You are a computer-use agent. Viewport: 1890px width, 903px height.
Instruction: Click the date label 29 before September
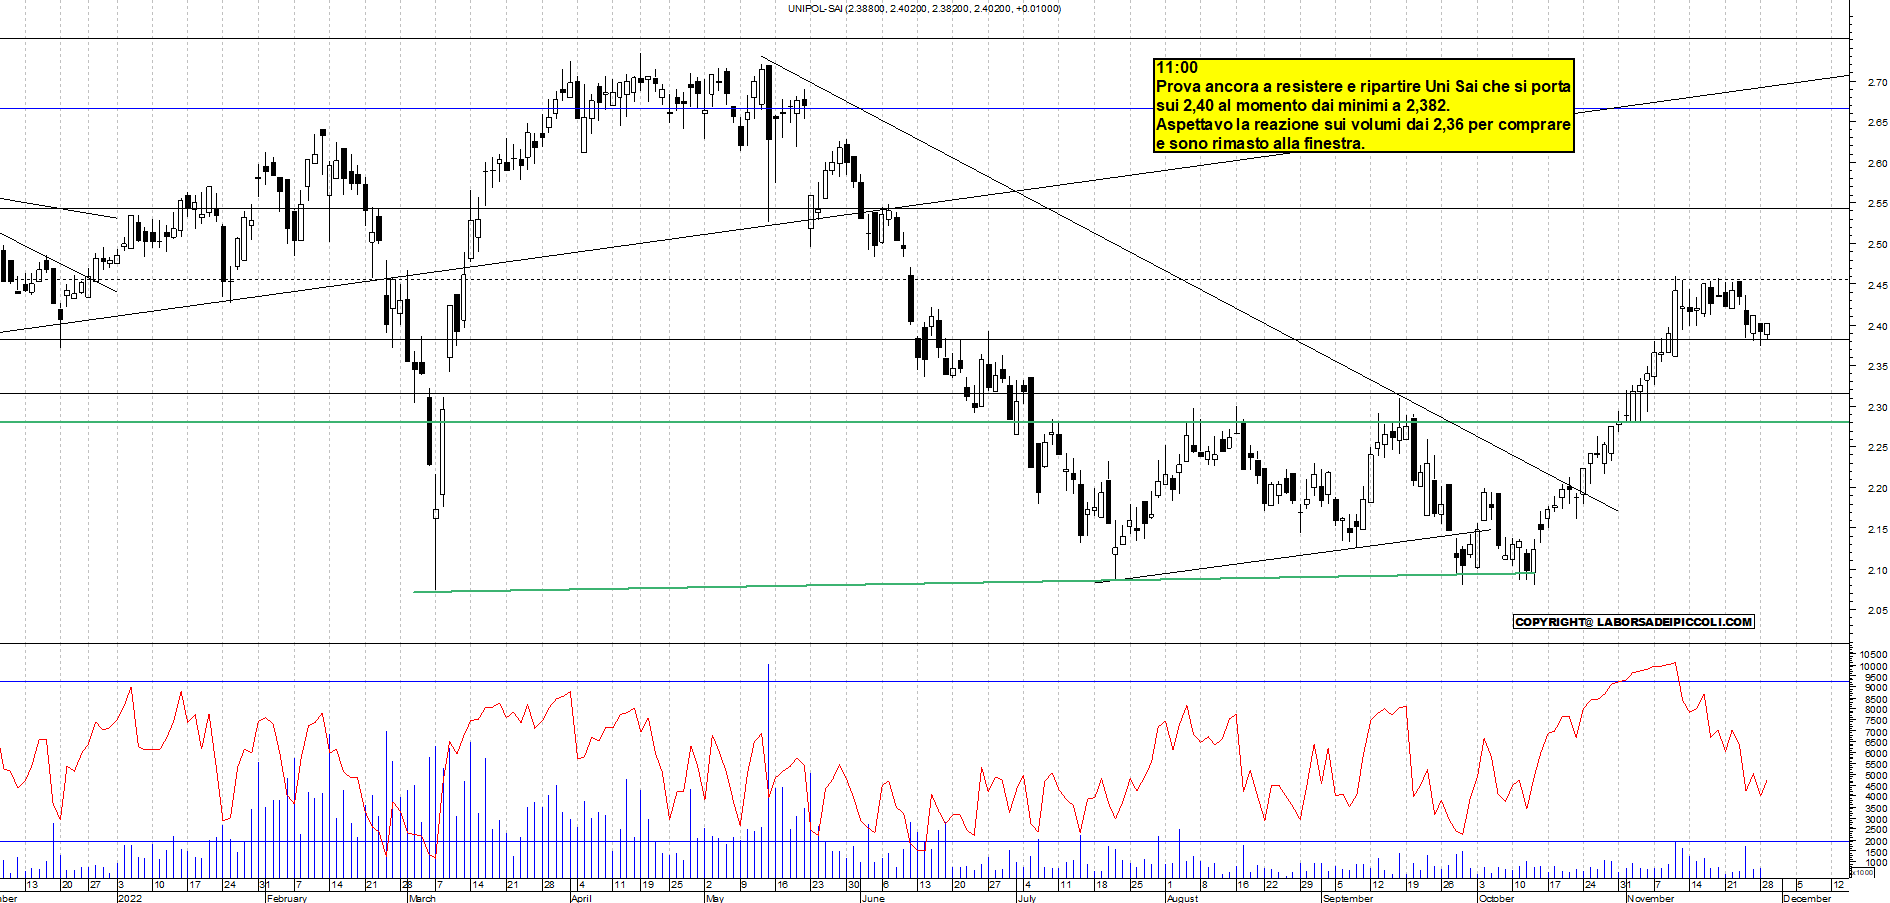(x=1306, y=885)
